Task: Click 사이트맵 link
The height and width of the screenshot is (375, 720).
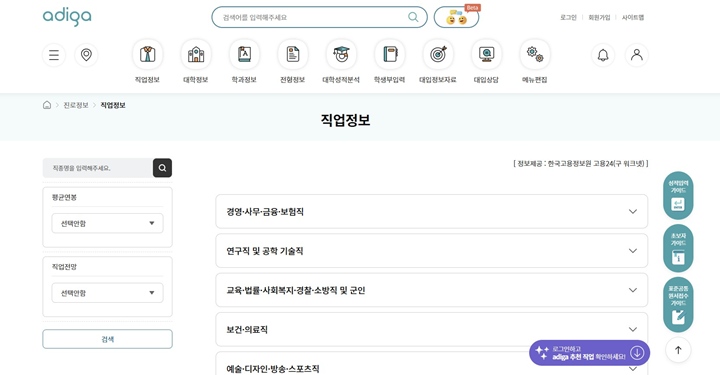Action: coord(633,17)
